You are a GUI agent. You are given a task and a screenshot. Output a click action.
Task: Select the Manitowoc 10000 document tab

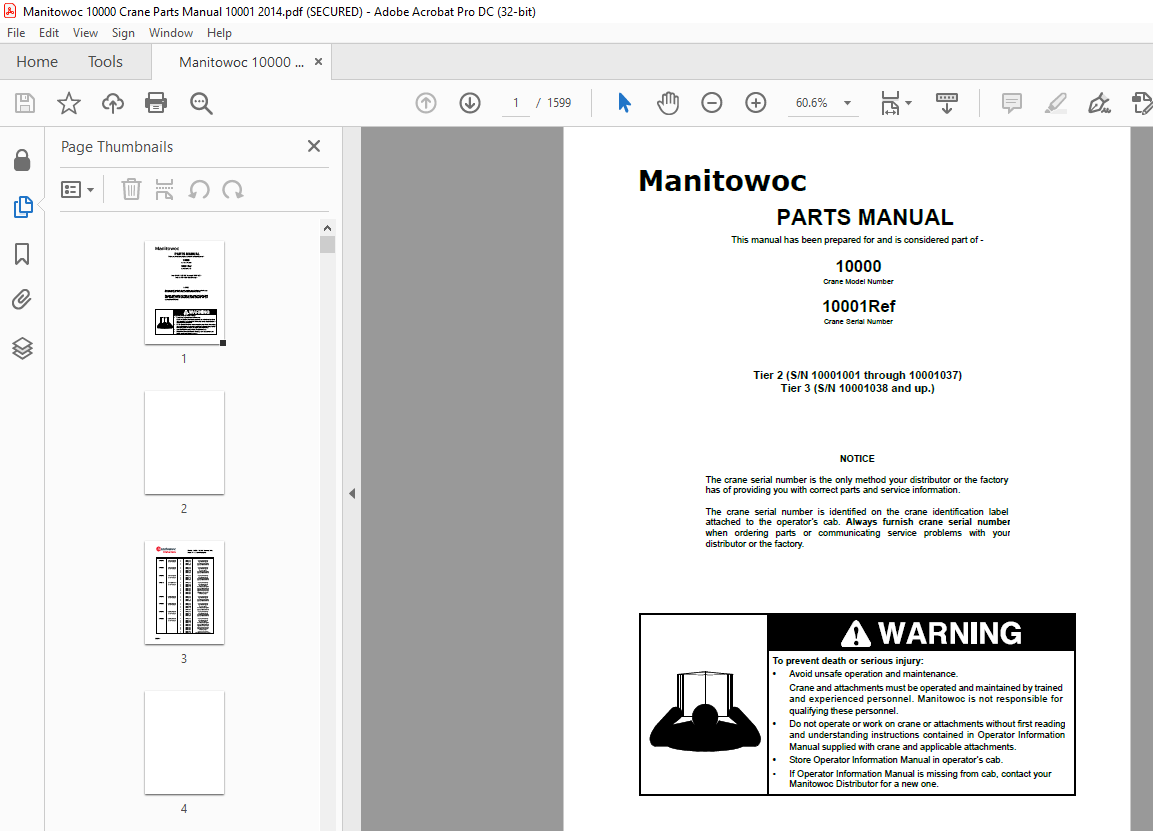(241, 63)
